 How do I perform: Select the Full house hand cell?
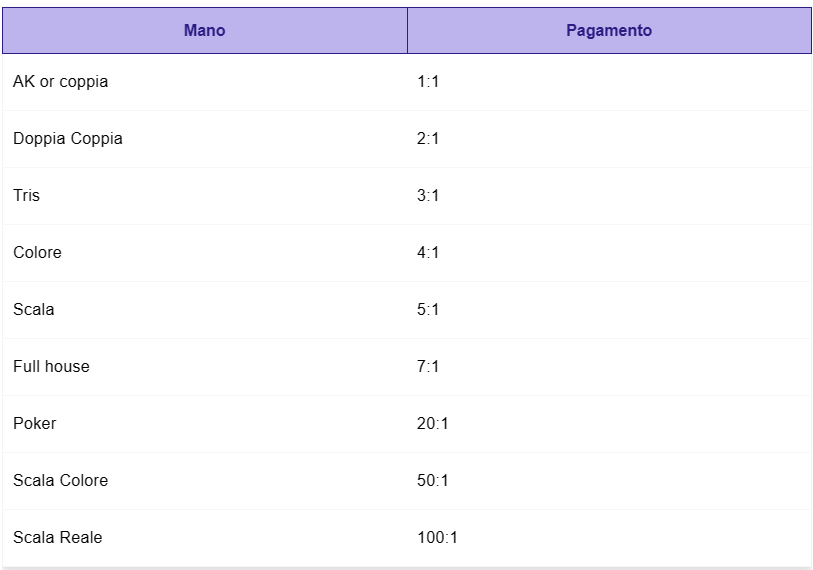point(205,367)
